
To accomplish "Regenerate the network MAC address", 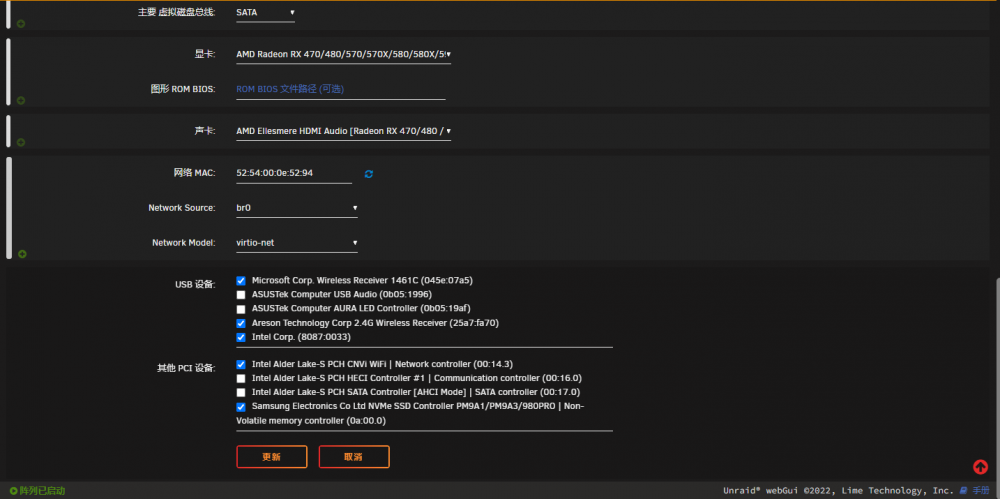I will click(369, 174).
